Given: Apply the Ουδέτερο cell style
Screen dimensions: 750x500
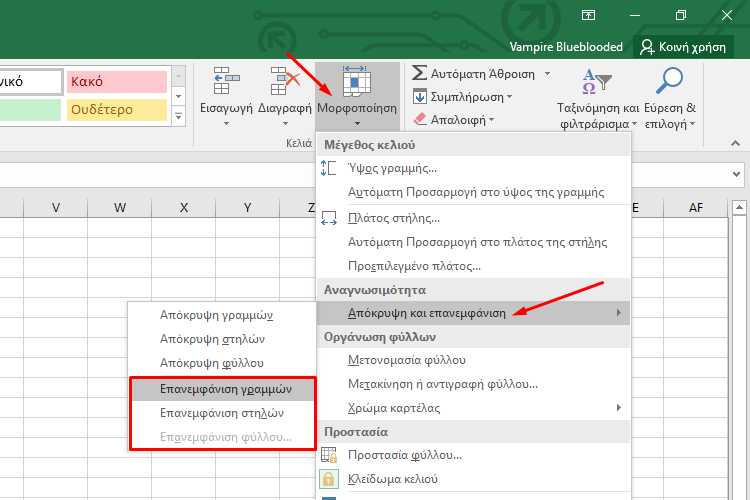Looking at the screenshot, I should pyautogui.click(x=117, y=110).
